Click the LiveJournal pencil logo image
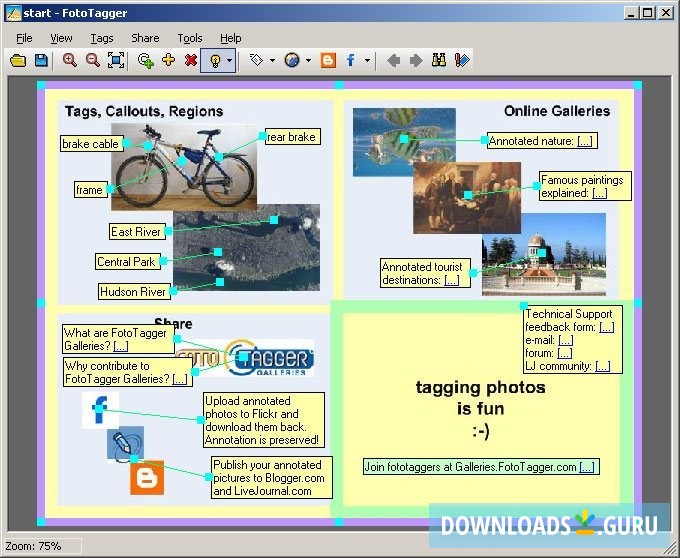680x558 pixels. [125, 444]
